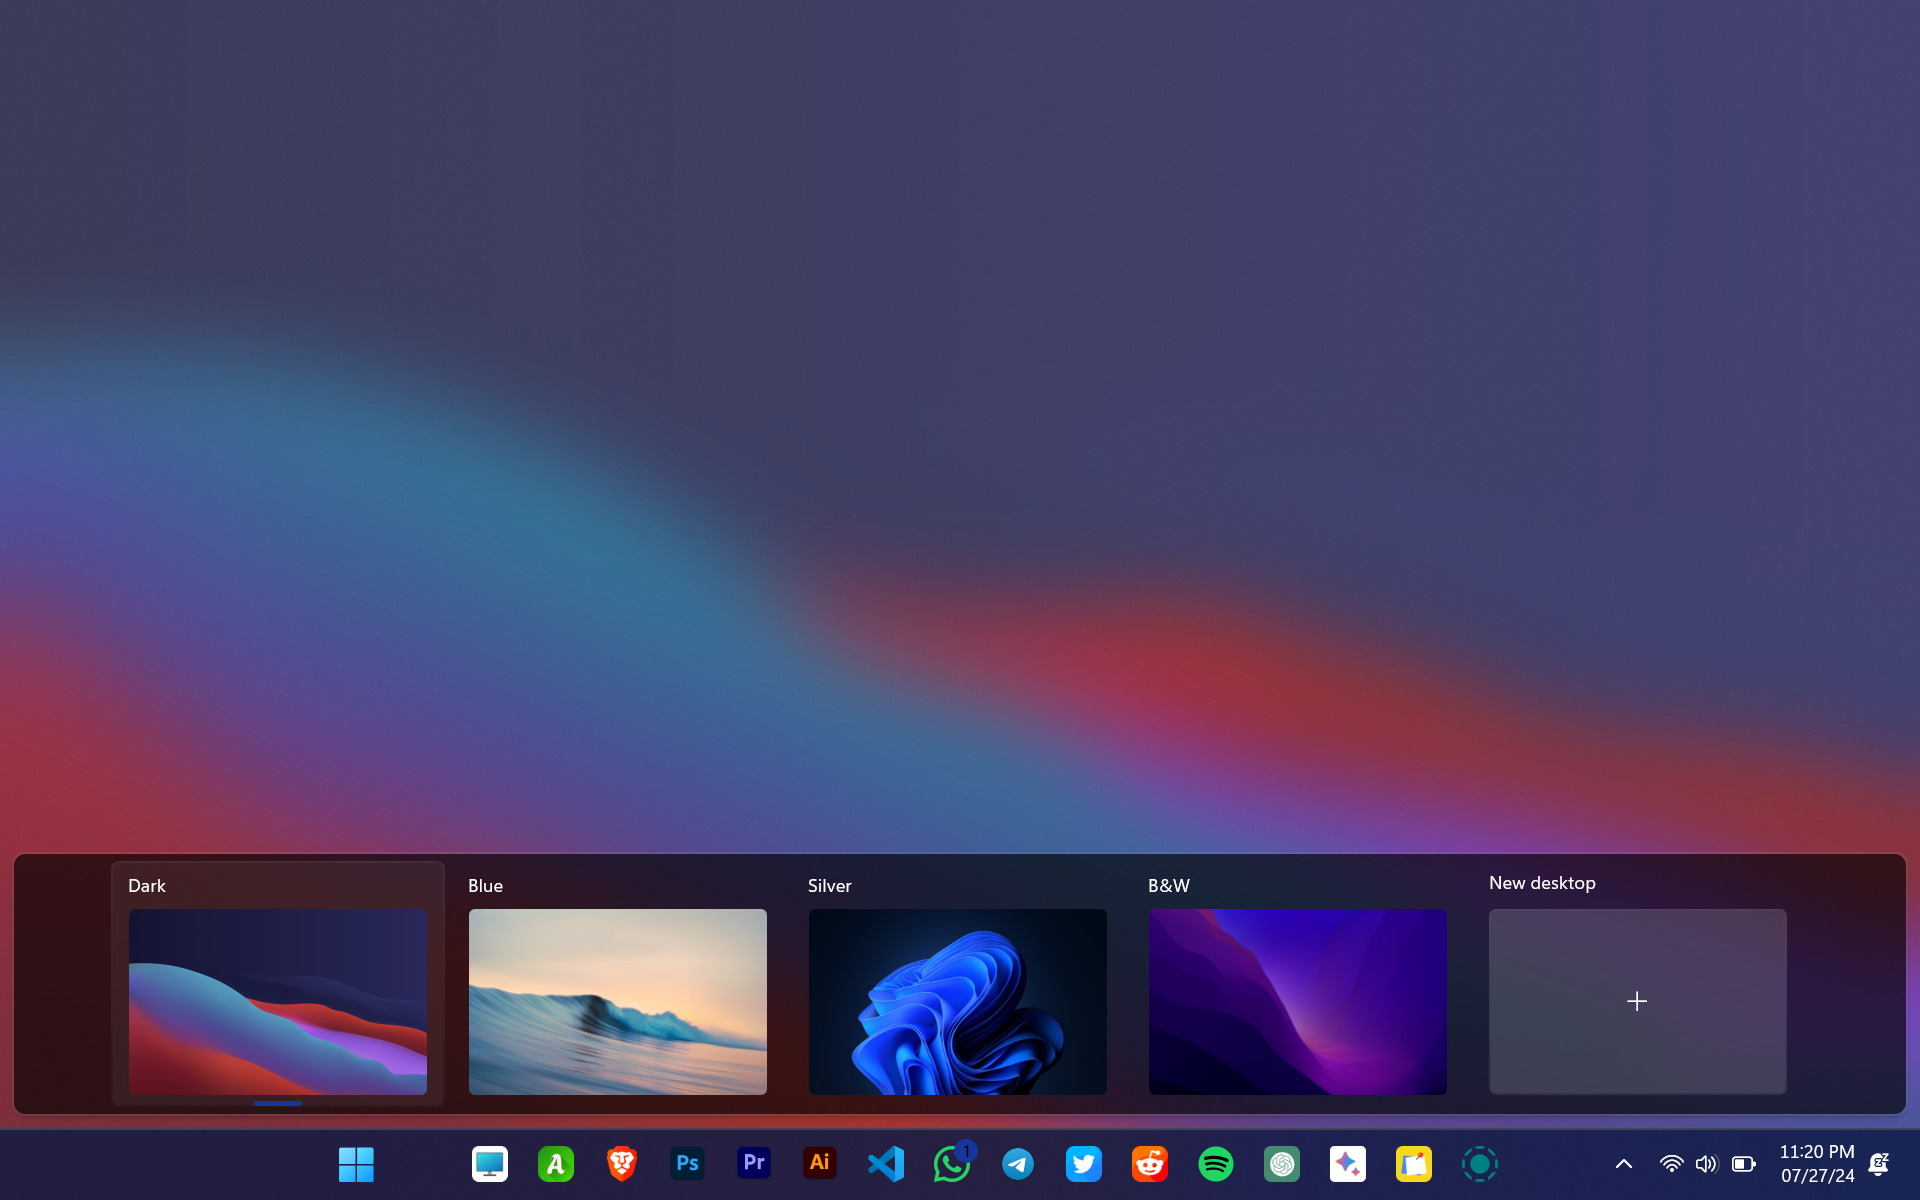
Task: Open notifications bell with do-not-disturb
Action: tap(1879, 1164)
